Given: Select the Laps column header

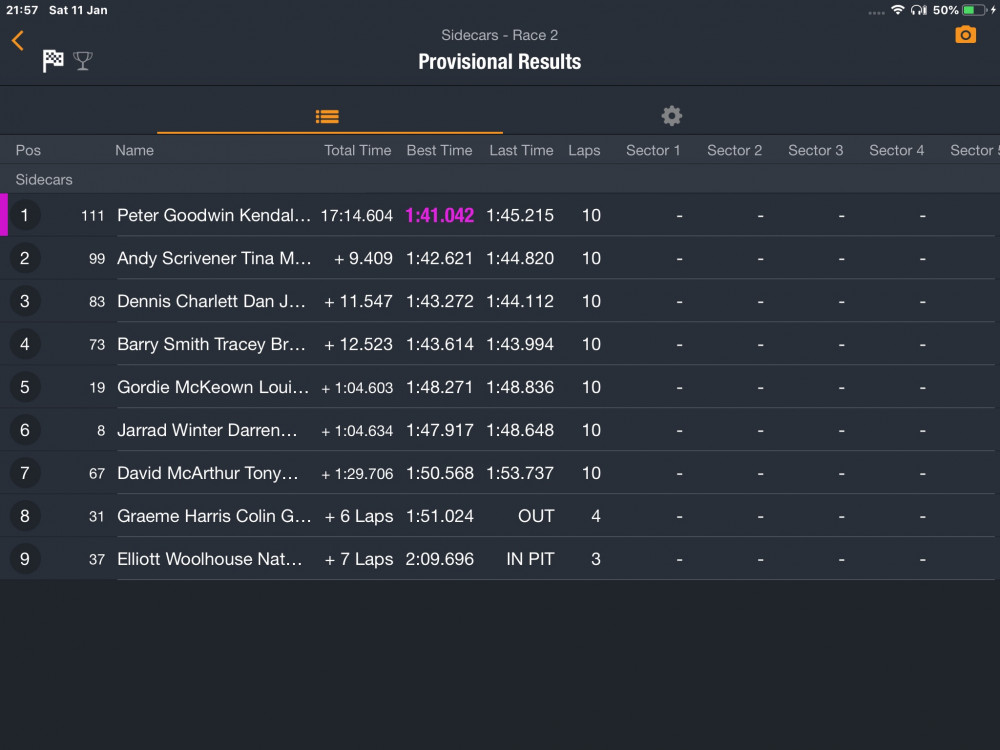Looking at the screenshot, I should [584, 151].
